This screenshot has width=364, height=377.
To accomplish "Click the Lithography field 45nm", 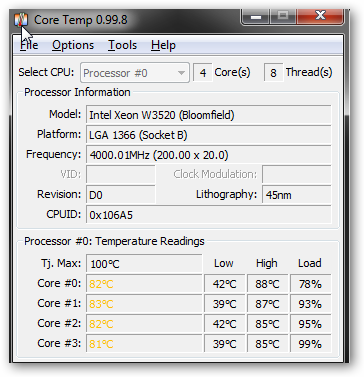I will point(297,195).
